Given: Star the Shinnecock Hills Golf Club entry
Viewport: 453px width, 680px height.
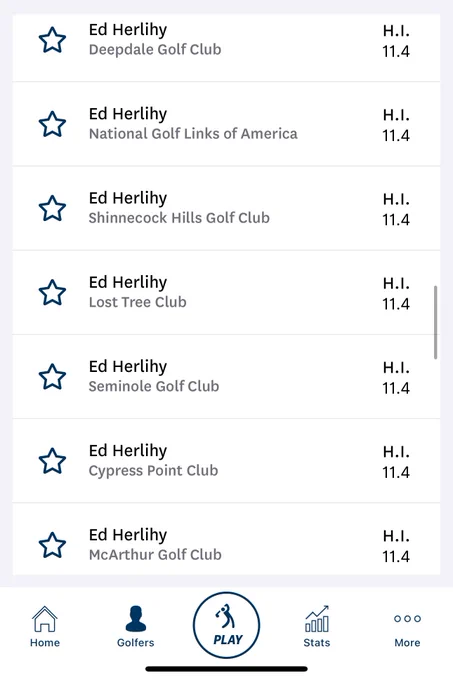Looking at the screenshot, I should [x=52, y=208].
